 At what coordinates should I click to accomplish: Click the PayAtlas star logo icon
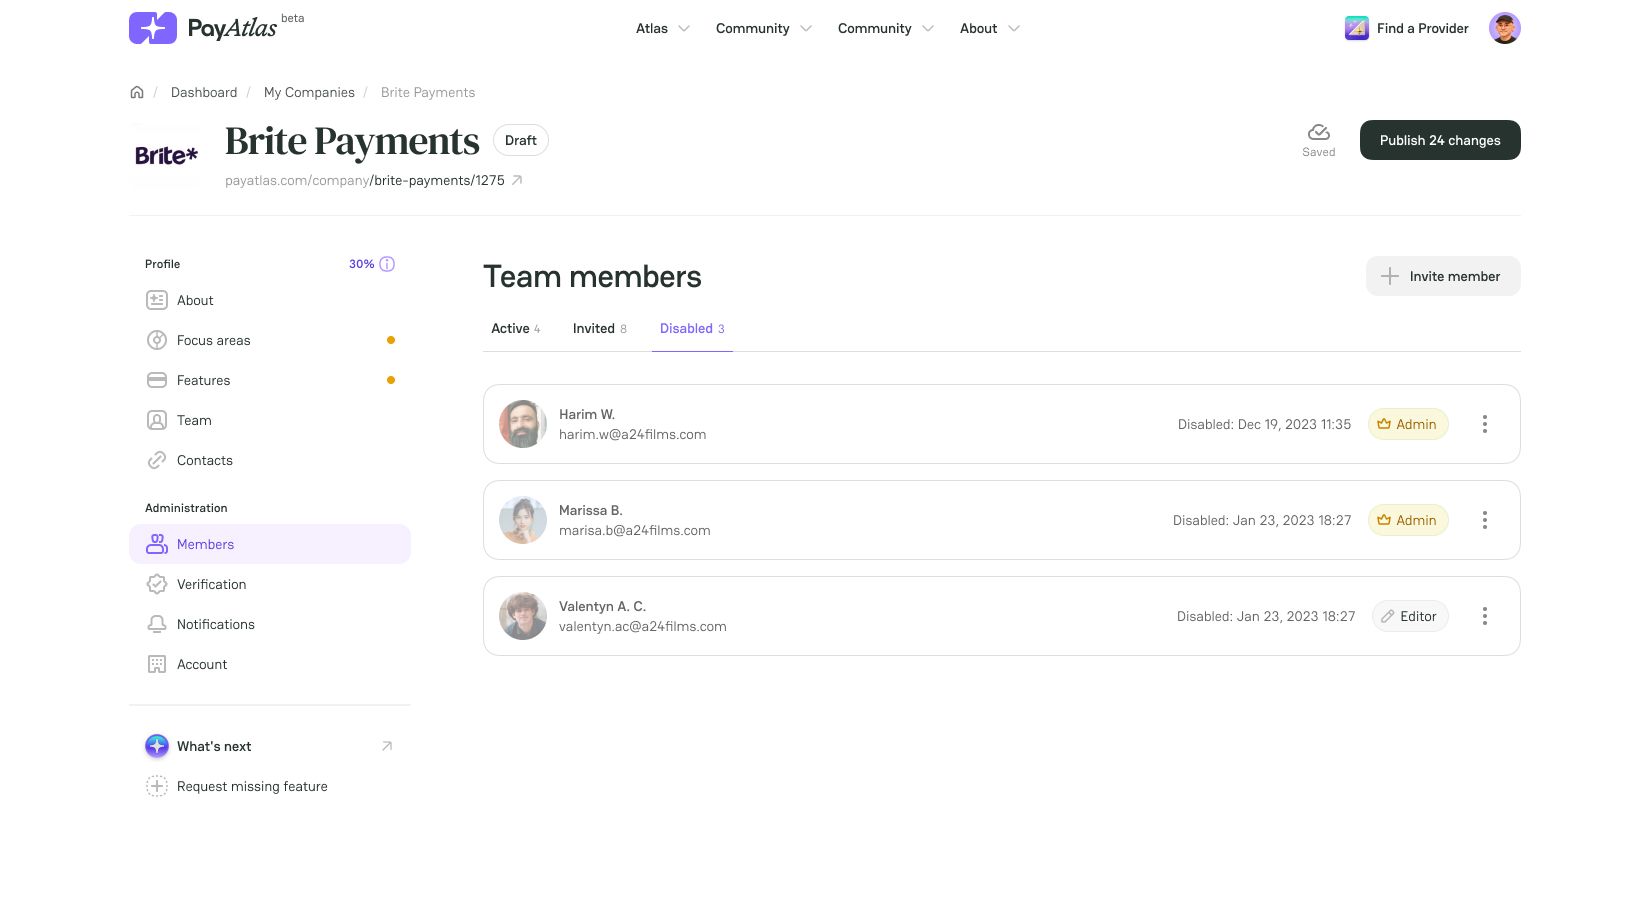pos(153,28)
